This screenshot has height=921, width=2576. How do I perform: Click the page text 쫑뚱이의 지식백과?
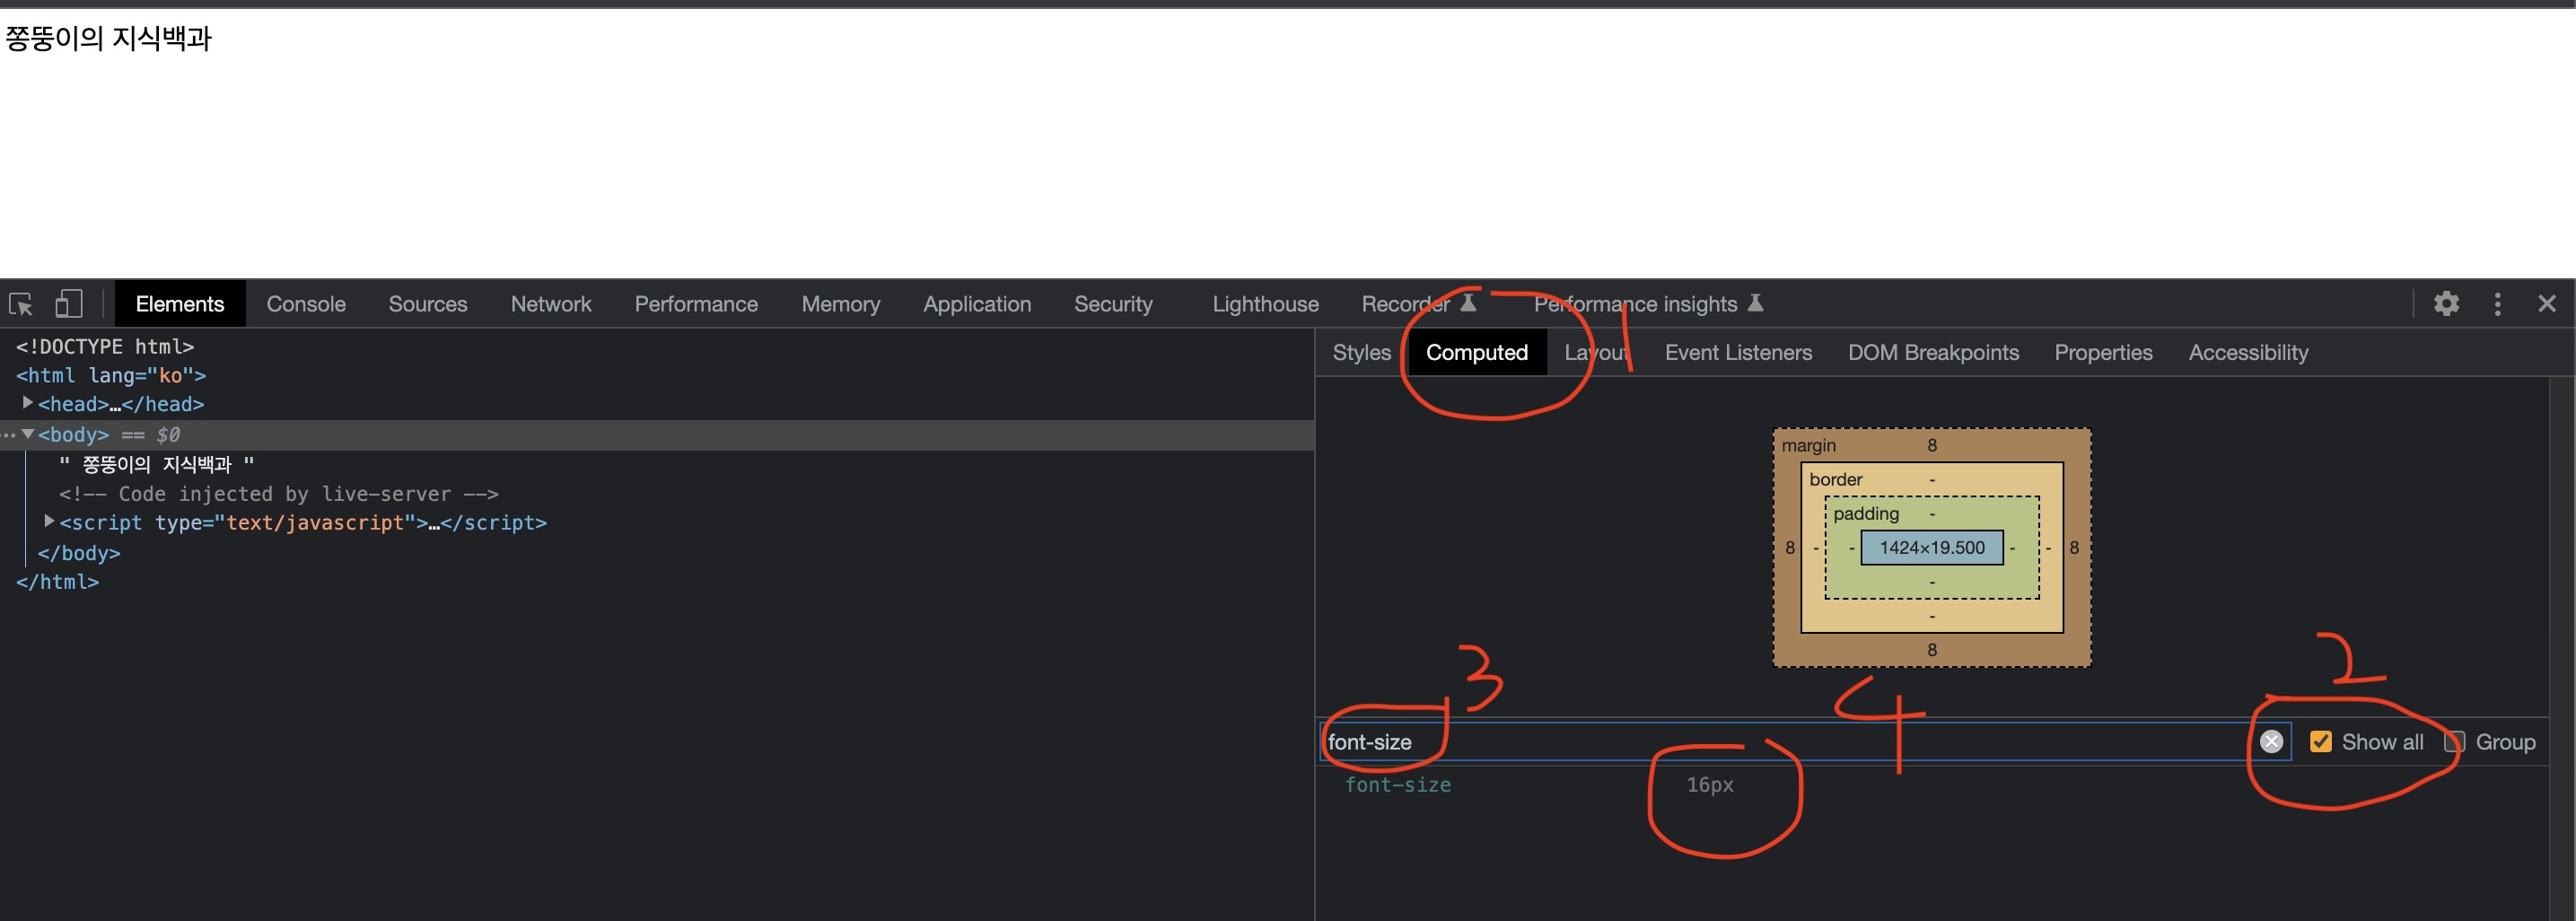[x=108, y=38]
